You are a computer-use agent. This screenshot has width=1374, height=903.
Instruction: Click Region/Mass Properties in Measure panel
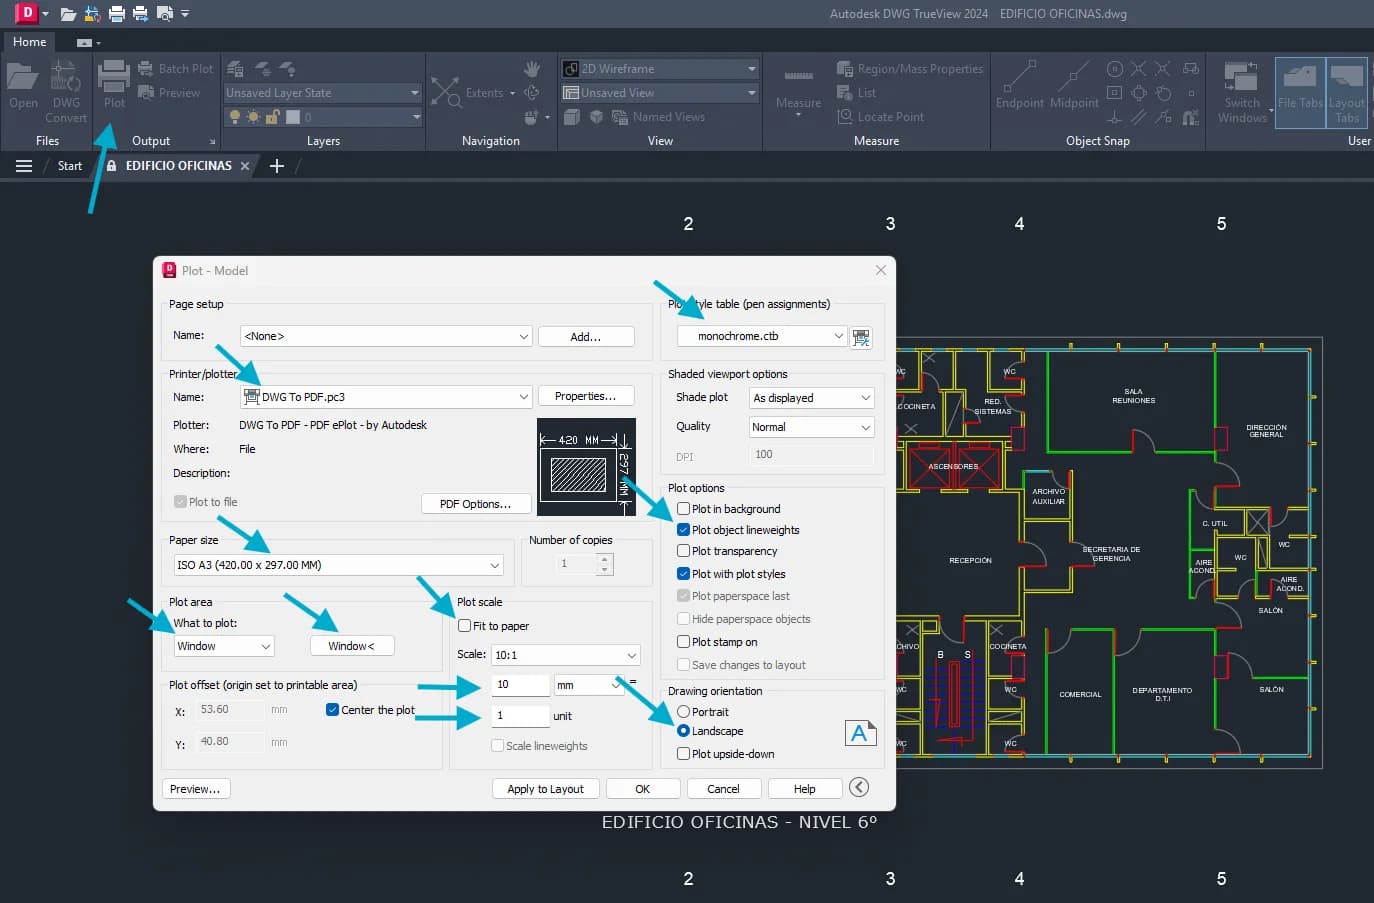point(910,69)
